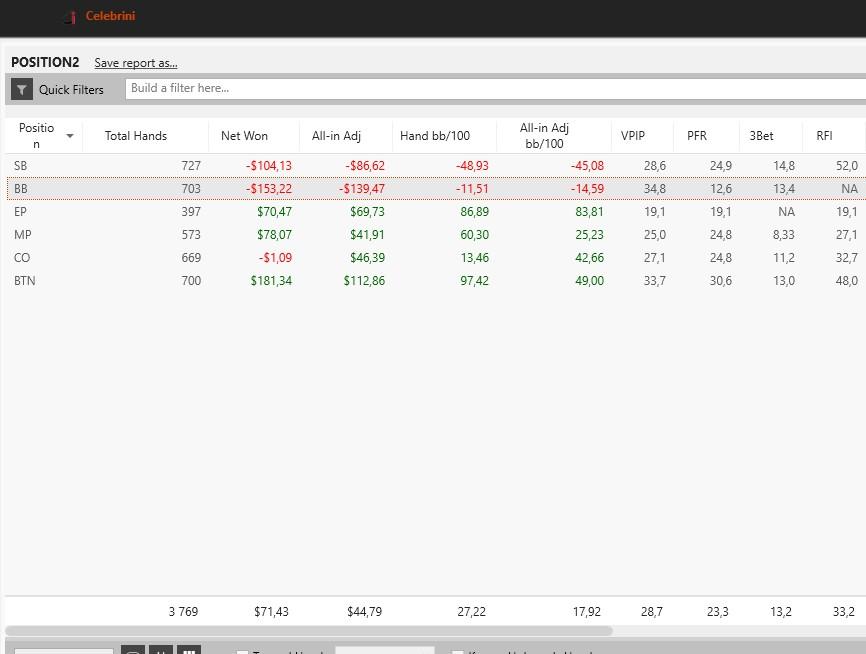Sort by the Net Won column header

pyautogui.click(x=244, y=136)
